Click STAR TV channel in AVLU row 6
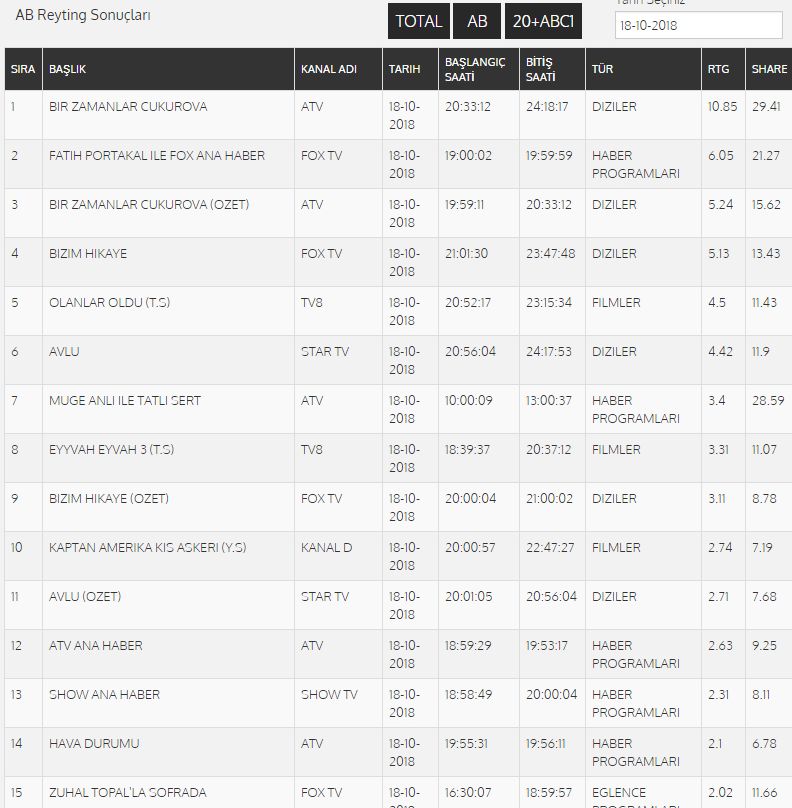This screenshot has height=808, width=792. 325,351
